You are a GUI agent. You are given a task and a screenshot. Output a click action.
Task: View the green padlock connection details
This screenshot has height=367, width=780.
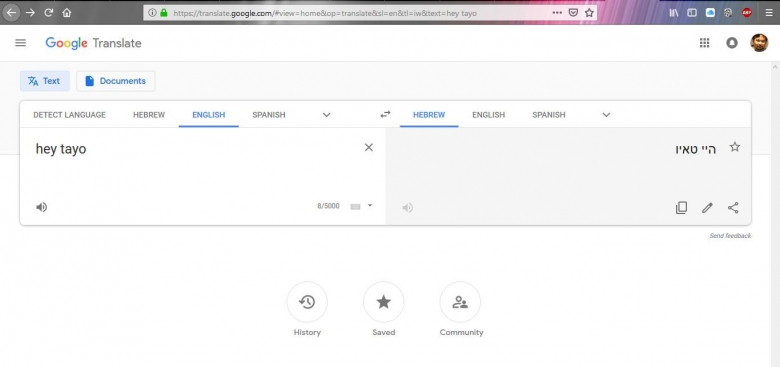pos(164,13)
